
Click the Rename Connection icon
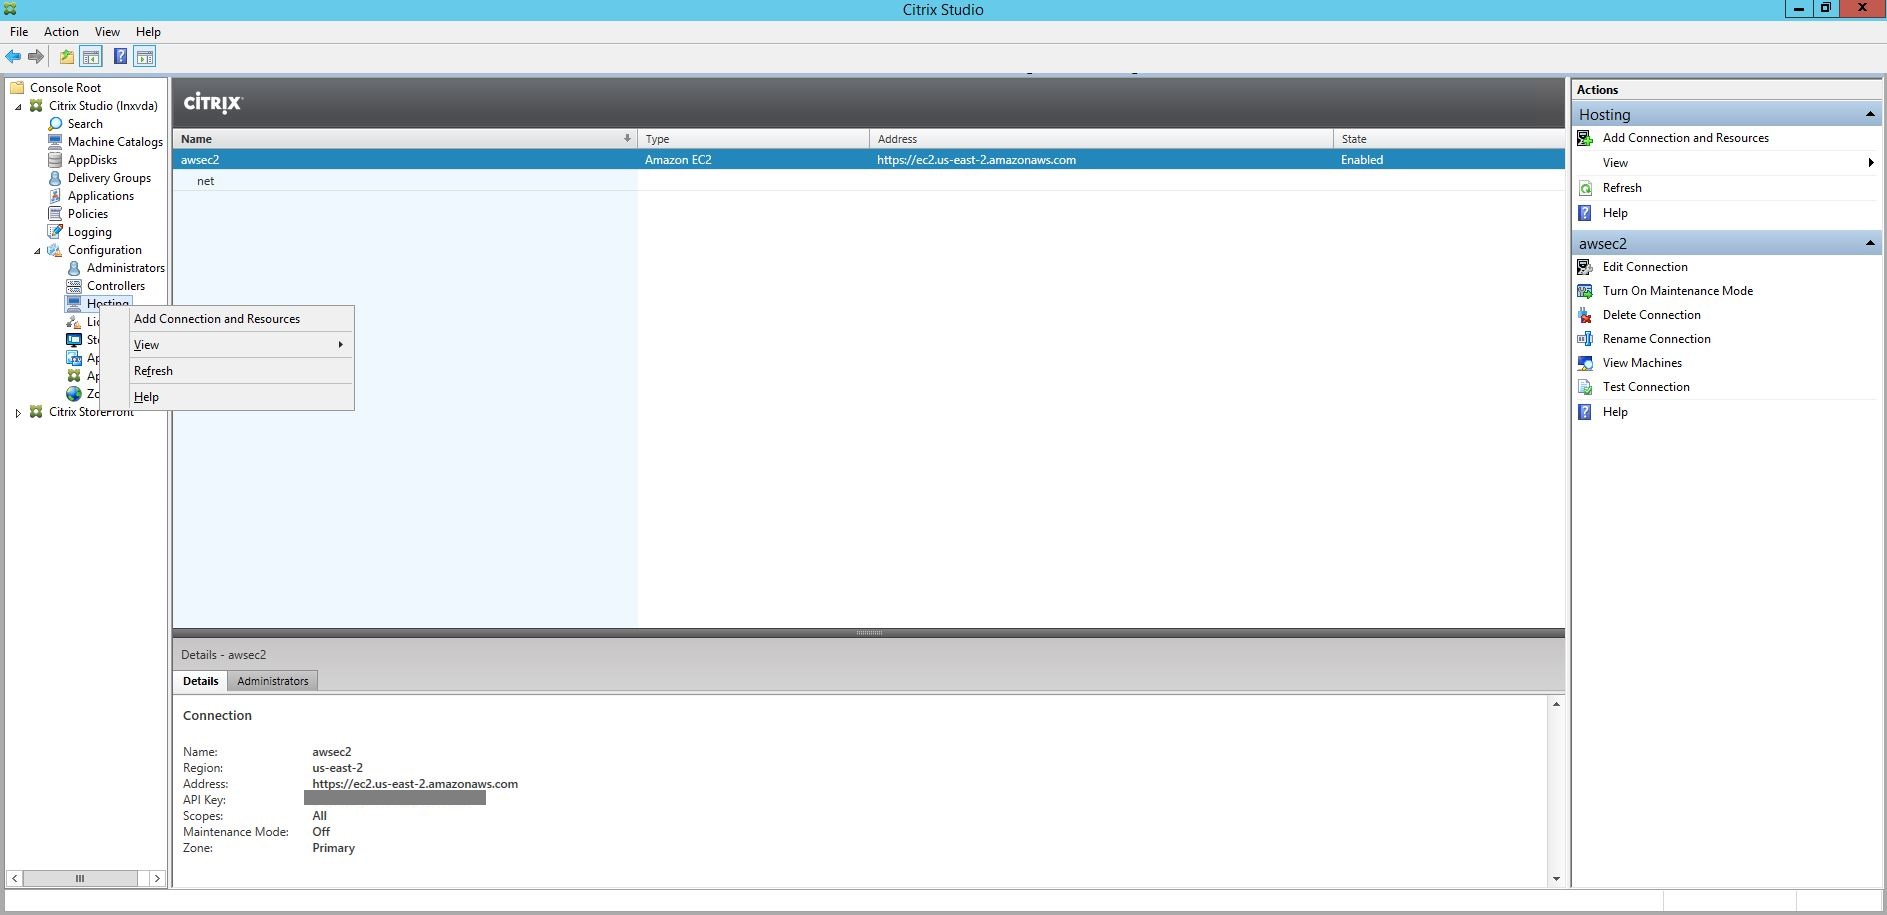click(1585, 339)
